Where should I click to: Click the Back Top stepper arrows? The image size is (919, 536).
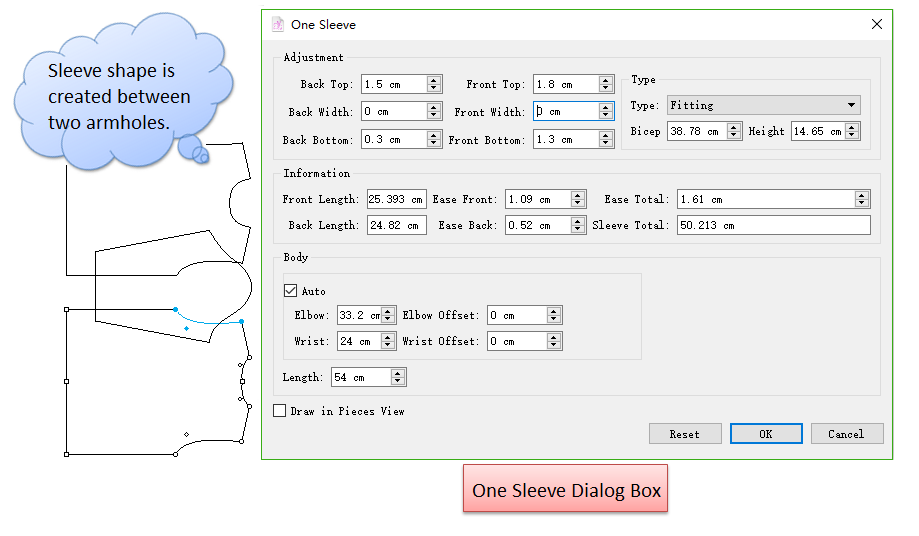click(434, 85)
